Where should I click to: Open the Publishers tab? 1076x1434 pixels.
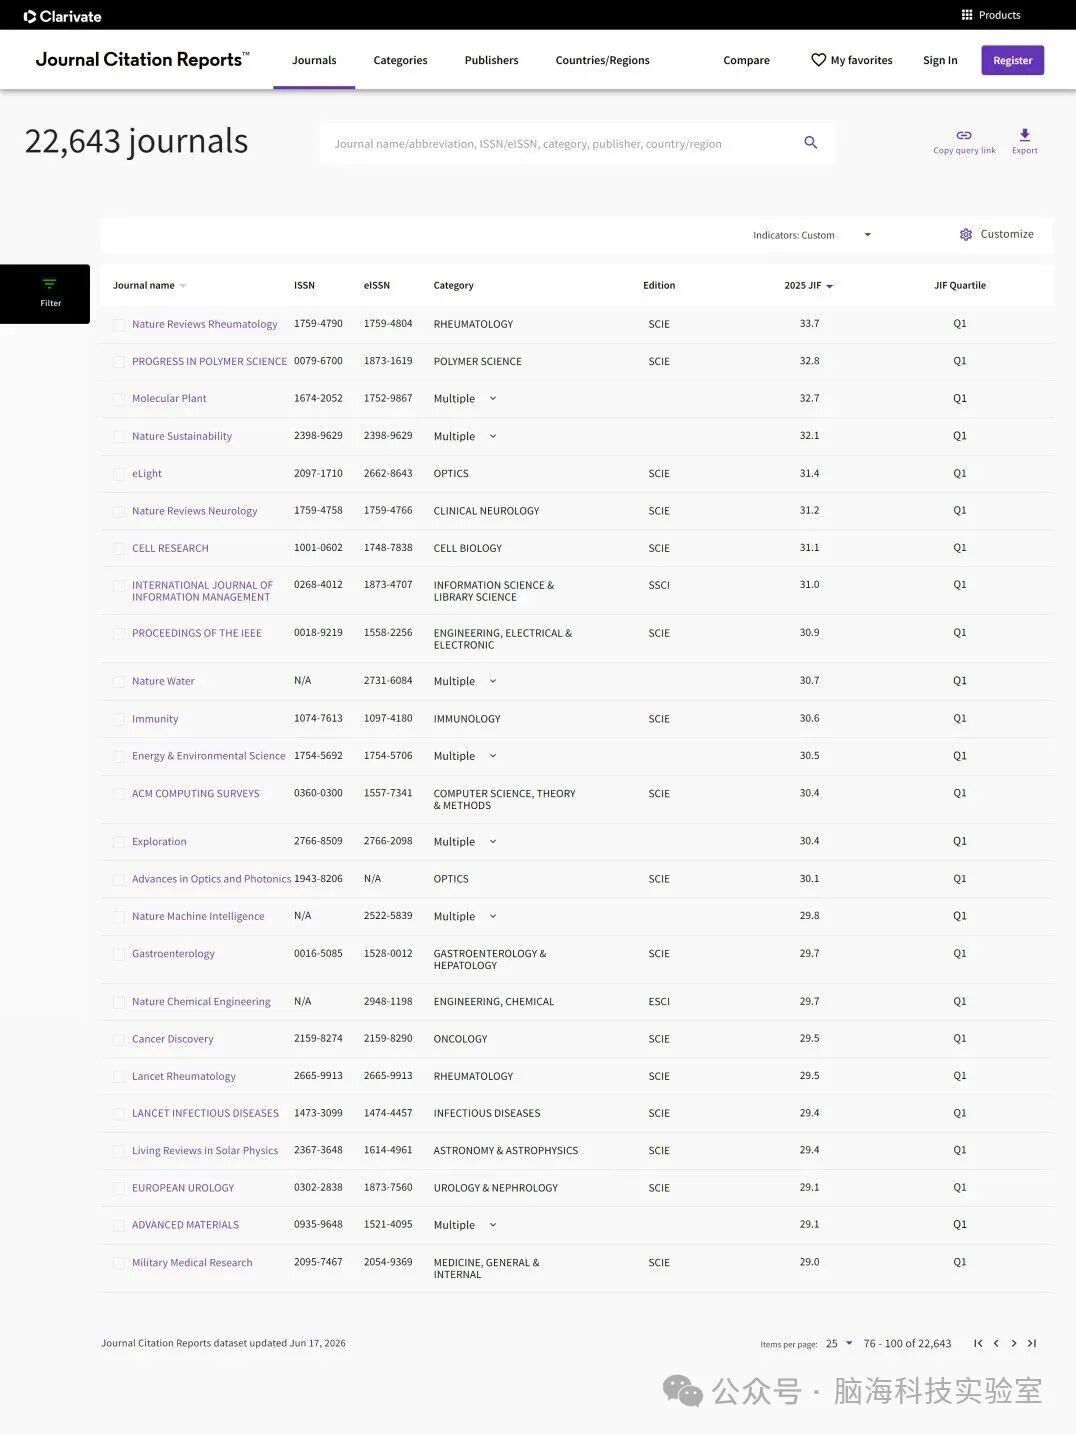[491, 60]
